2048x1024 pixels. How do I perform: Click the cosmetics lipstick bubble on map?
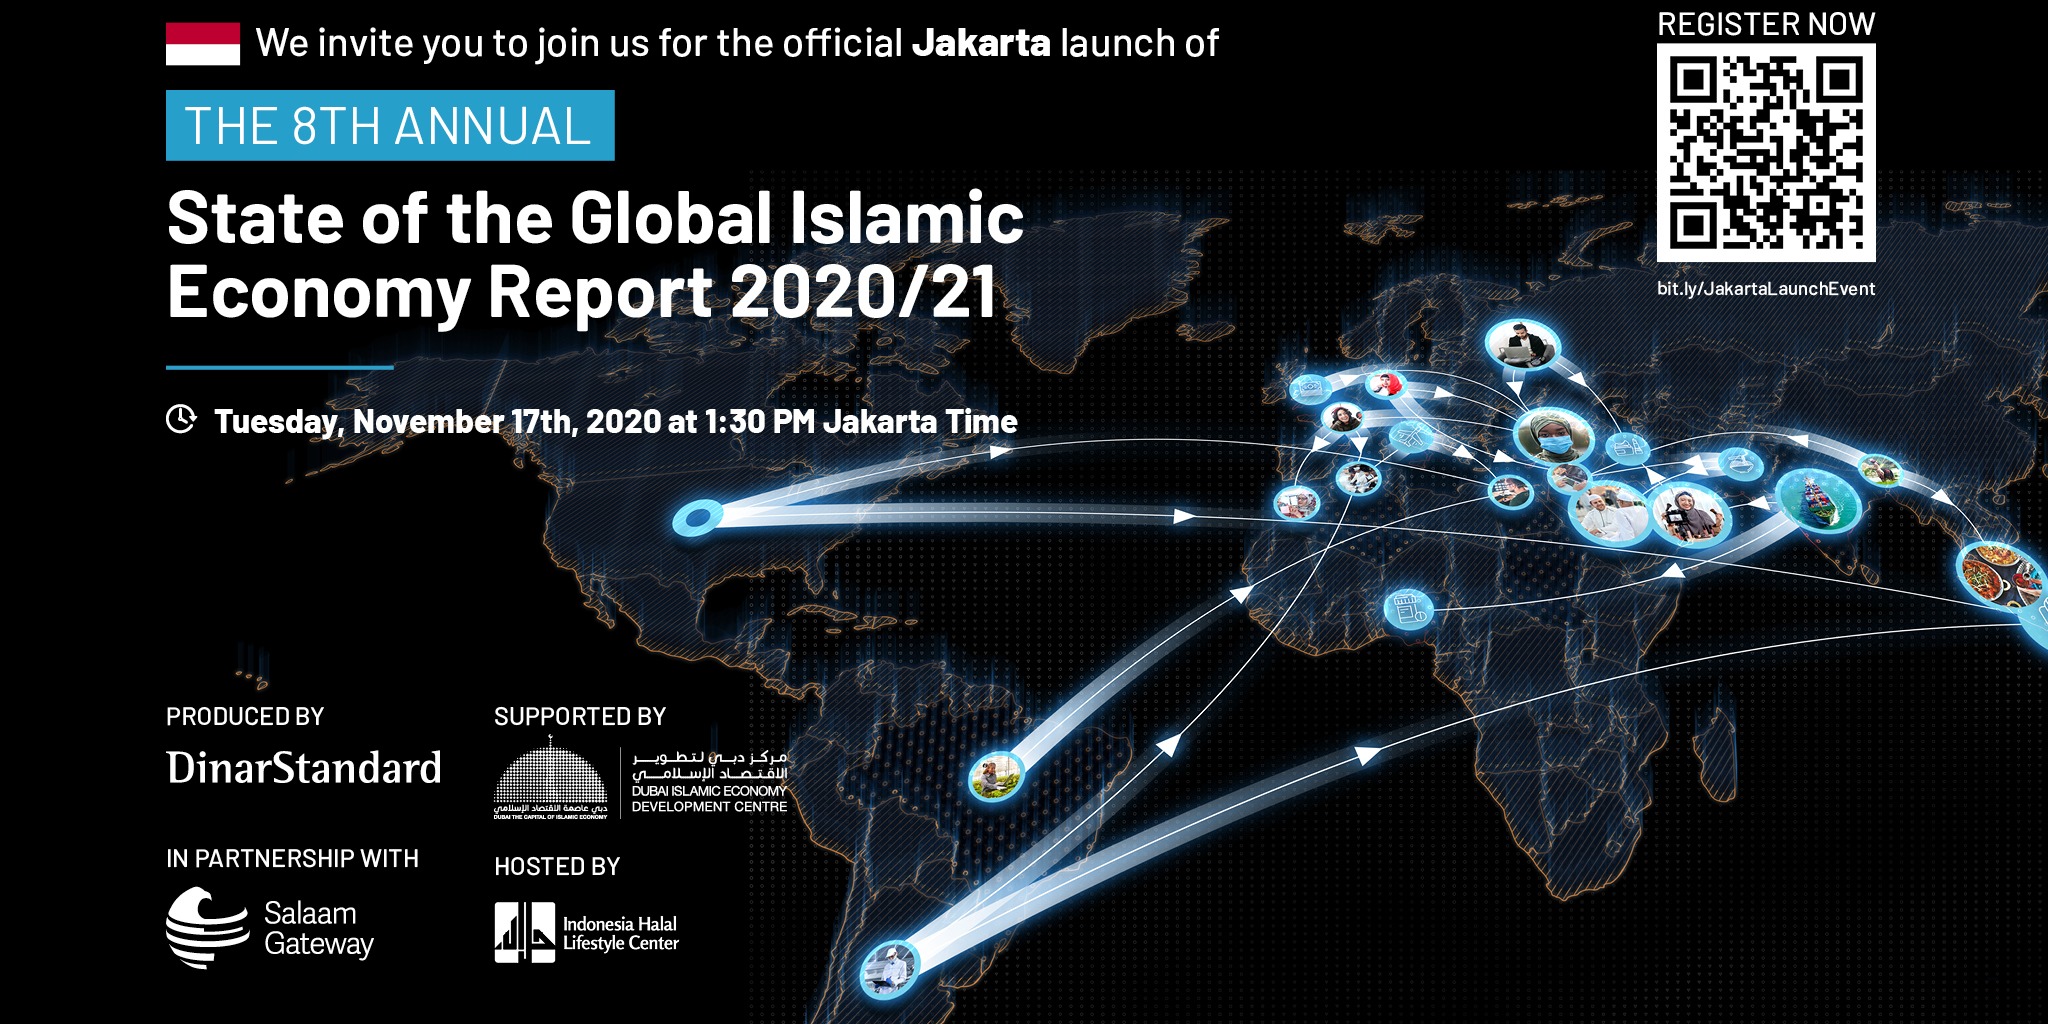1626,449
